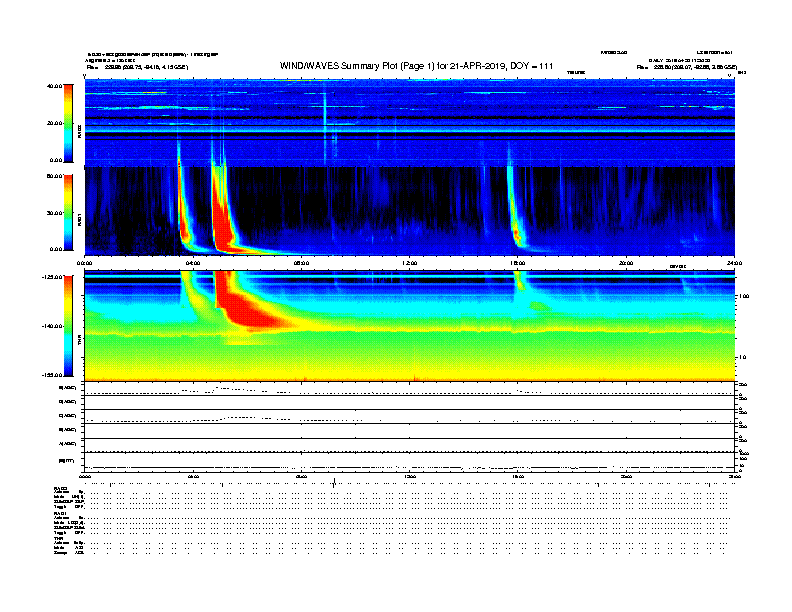Click the 04:00 time label under RAD1 spectrogram
Viewport: 792px width, 612px height.
(193, 263)
